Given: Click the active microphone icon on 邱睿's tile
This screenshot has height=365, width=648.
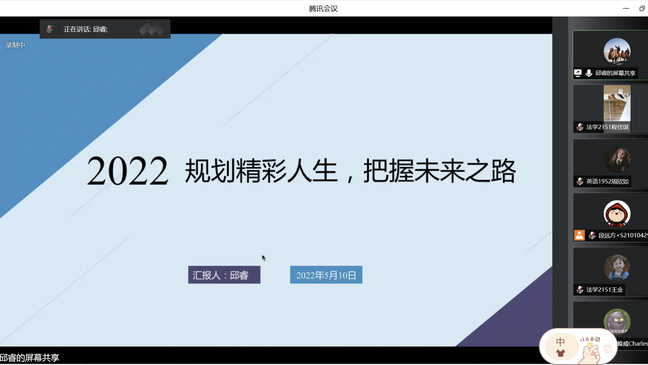Looking at the screenshot, I should tap(588, 73).
